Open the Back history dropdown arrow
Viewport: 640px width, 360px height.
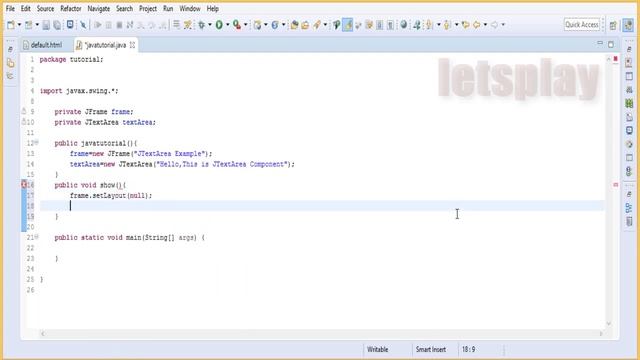coord(485,25)
